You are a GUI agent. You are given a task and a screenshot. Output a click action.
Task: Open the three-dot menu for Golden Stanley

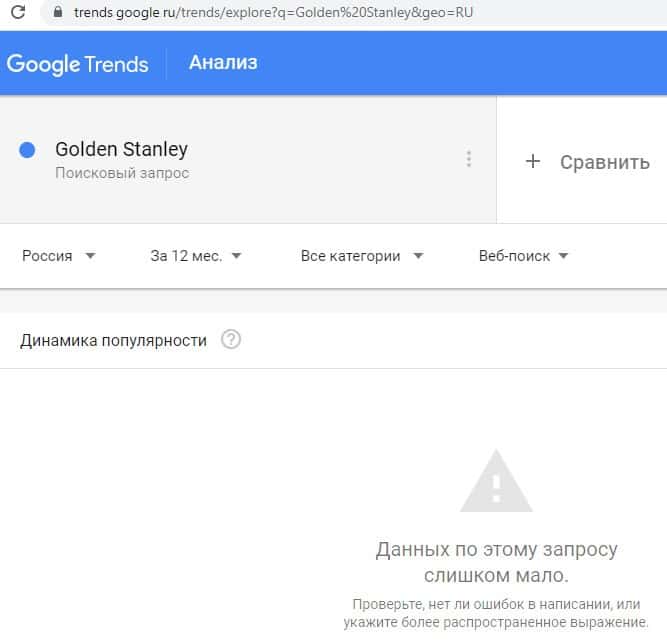coord(469,159)
